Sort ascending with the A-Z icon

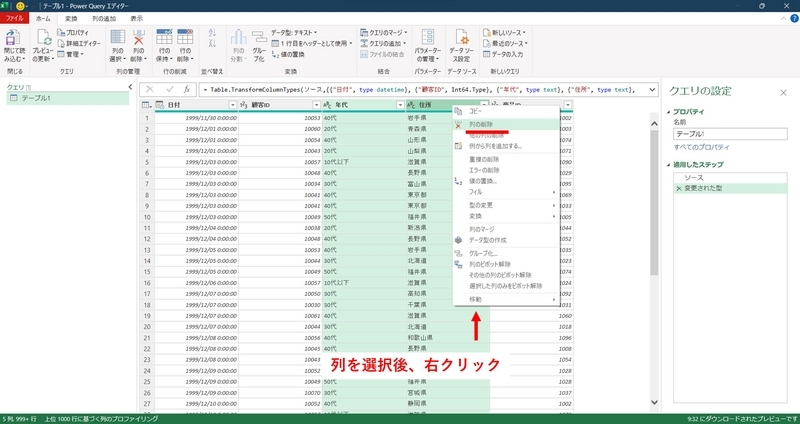point(213,33)
